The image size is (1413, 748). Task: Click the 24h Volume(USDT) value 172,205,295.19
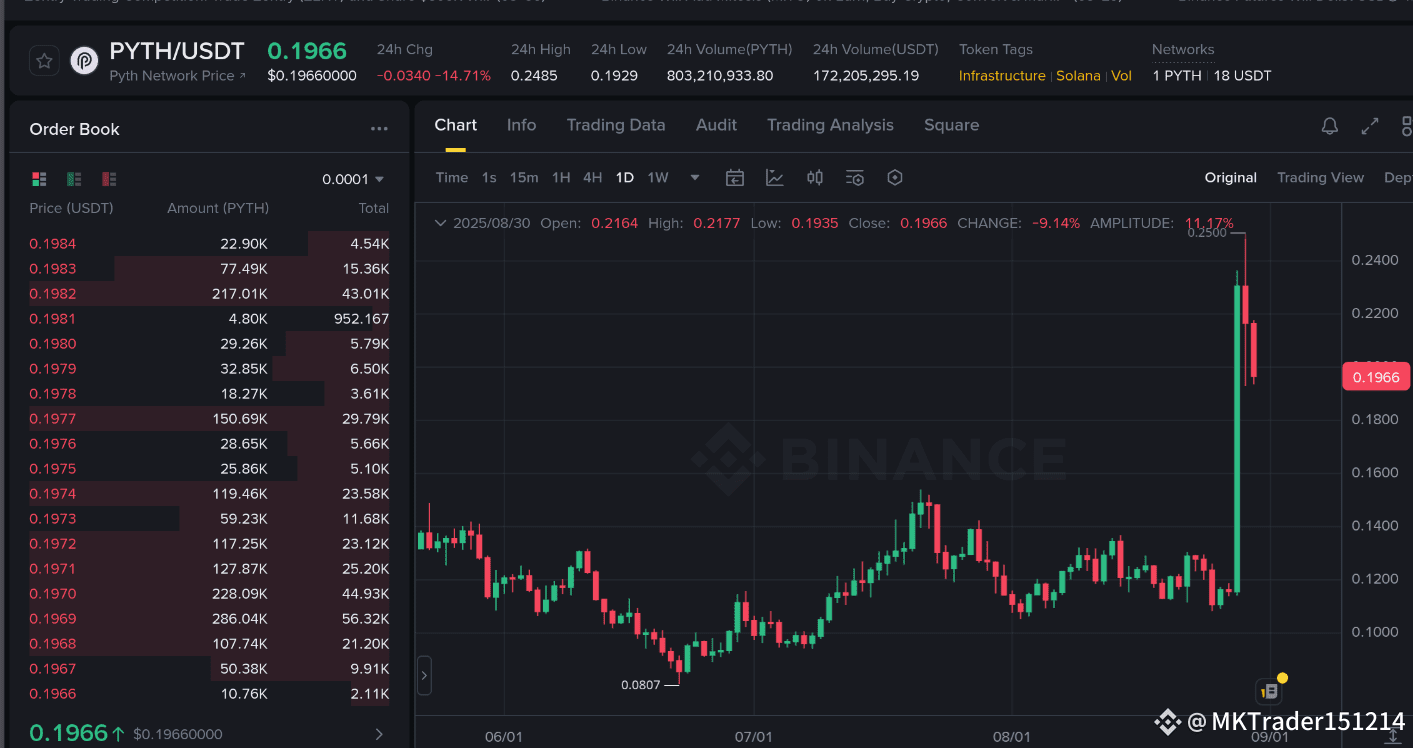[x=866, y=76]
